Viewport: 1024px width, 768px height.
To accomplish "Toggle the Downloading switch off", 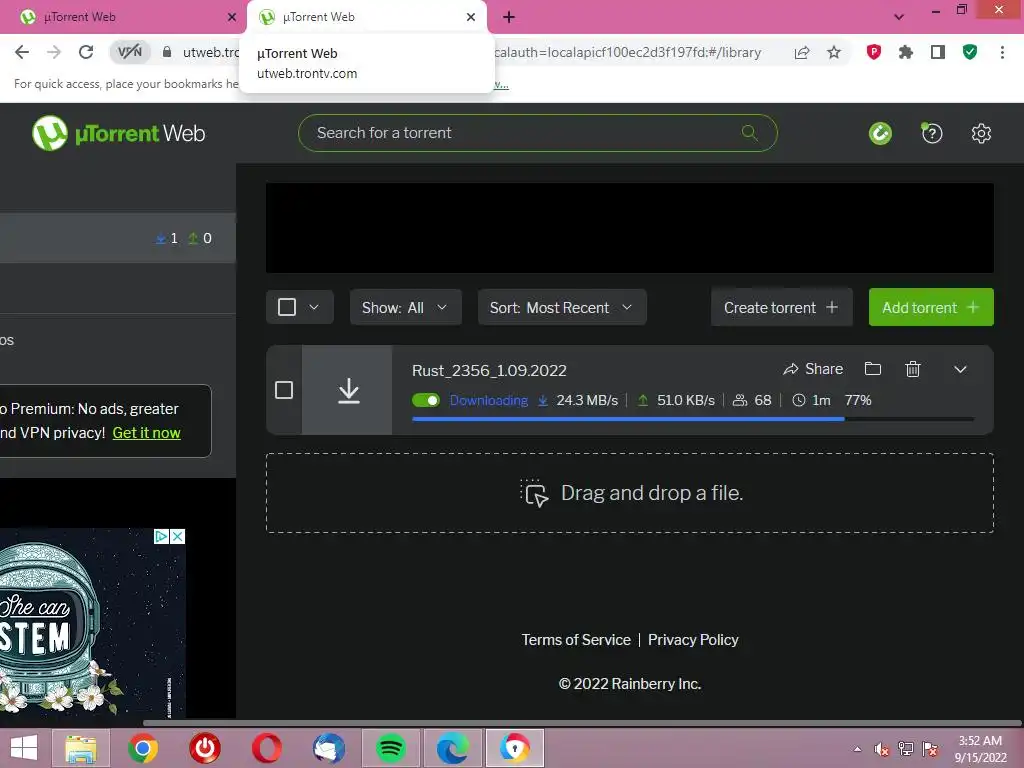I will tap(426, 400).
